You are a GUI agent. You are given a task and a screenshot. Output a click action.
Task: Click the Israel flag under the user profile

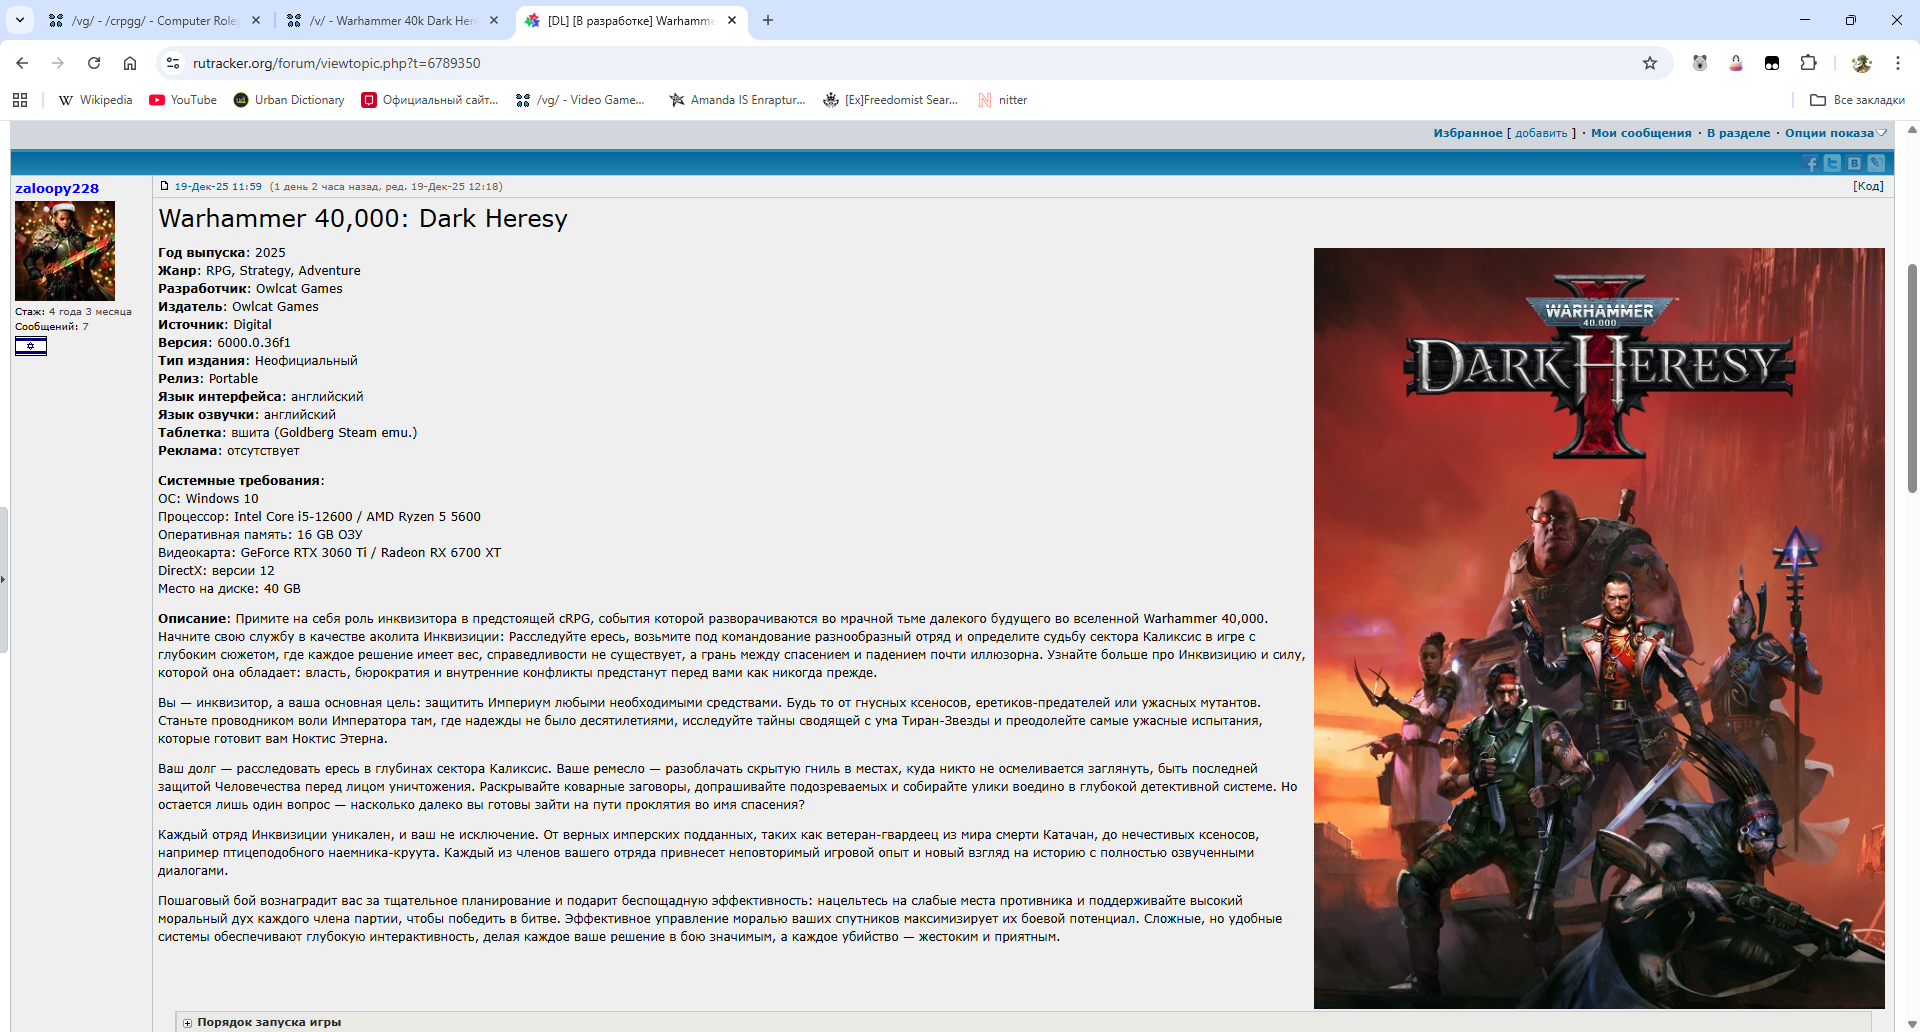point(31,346)
